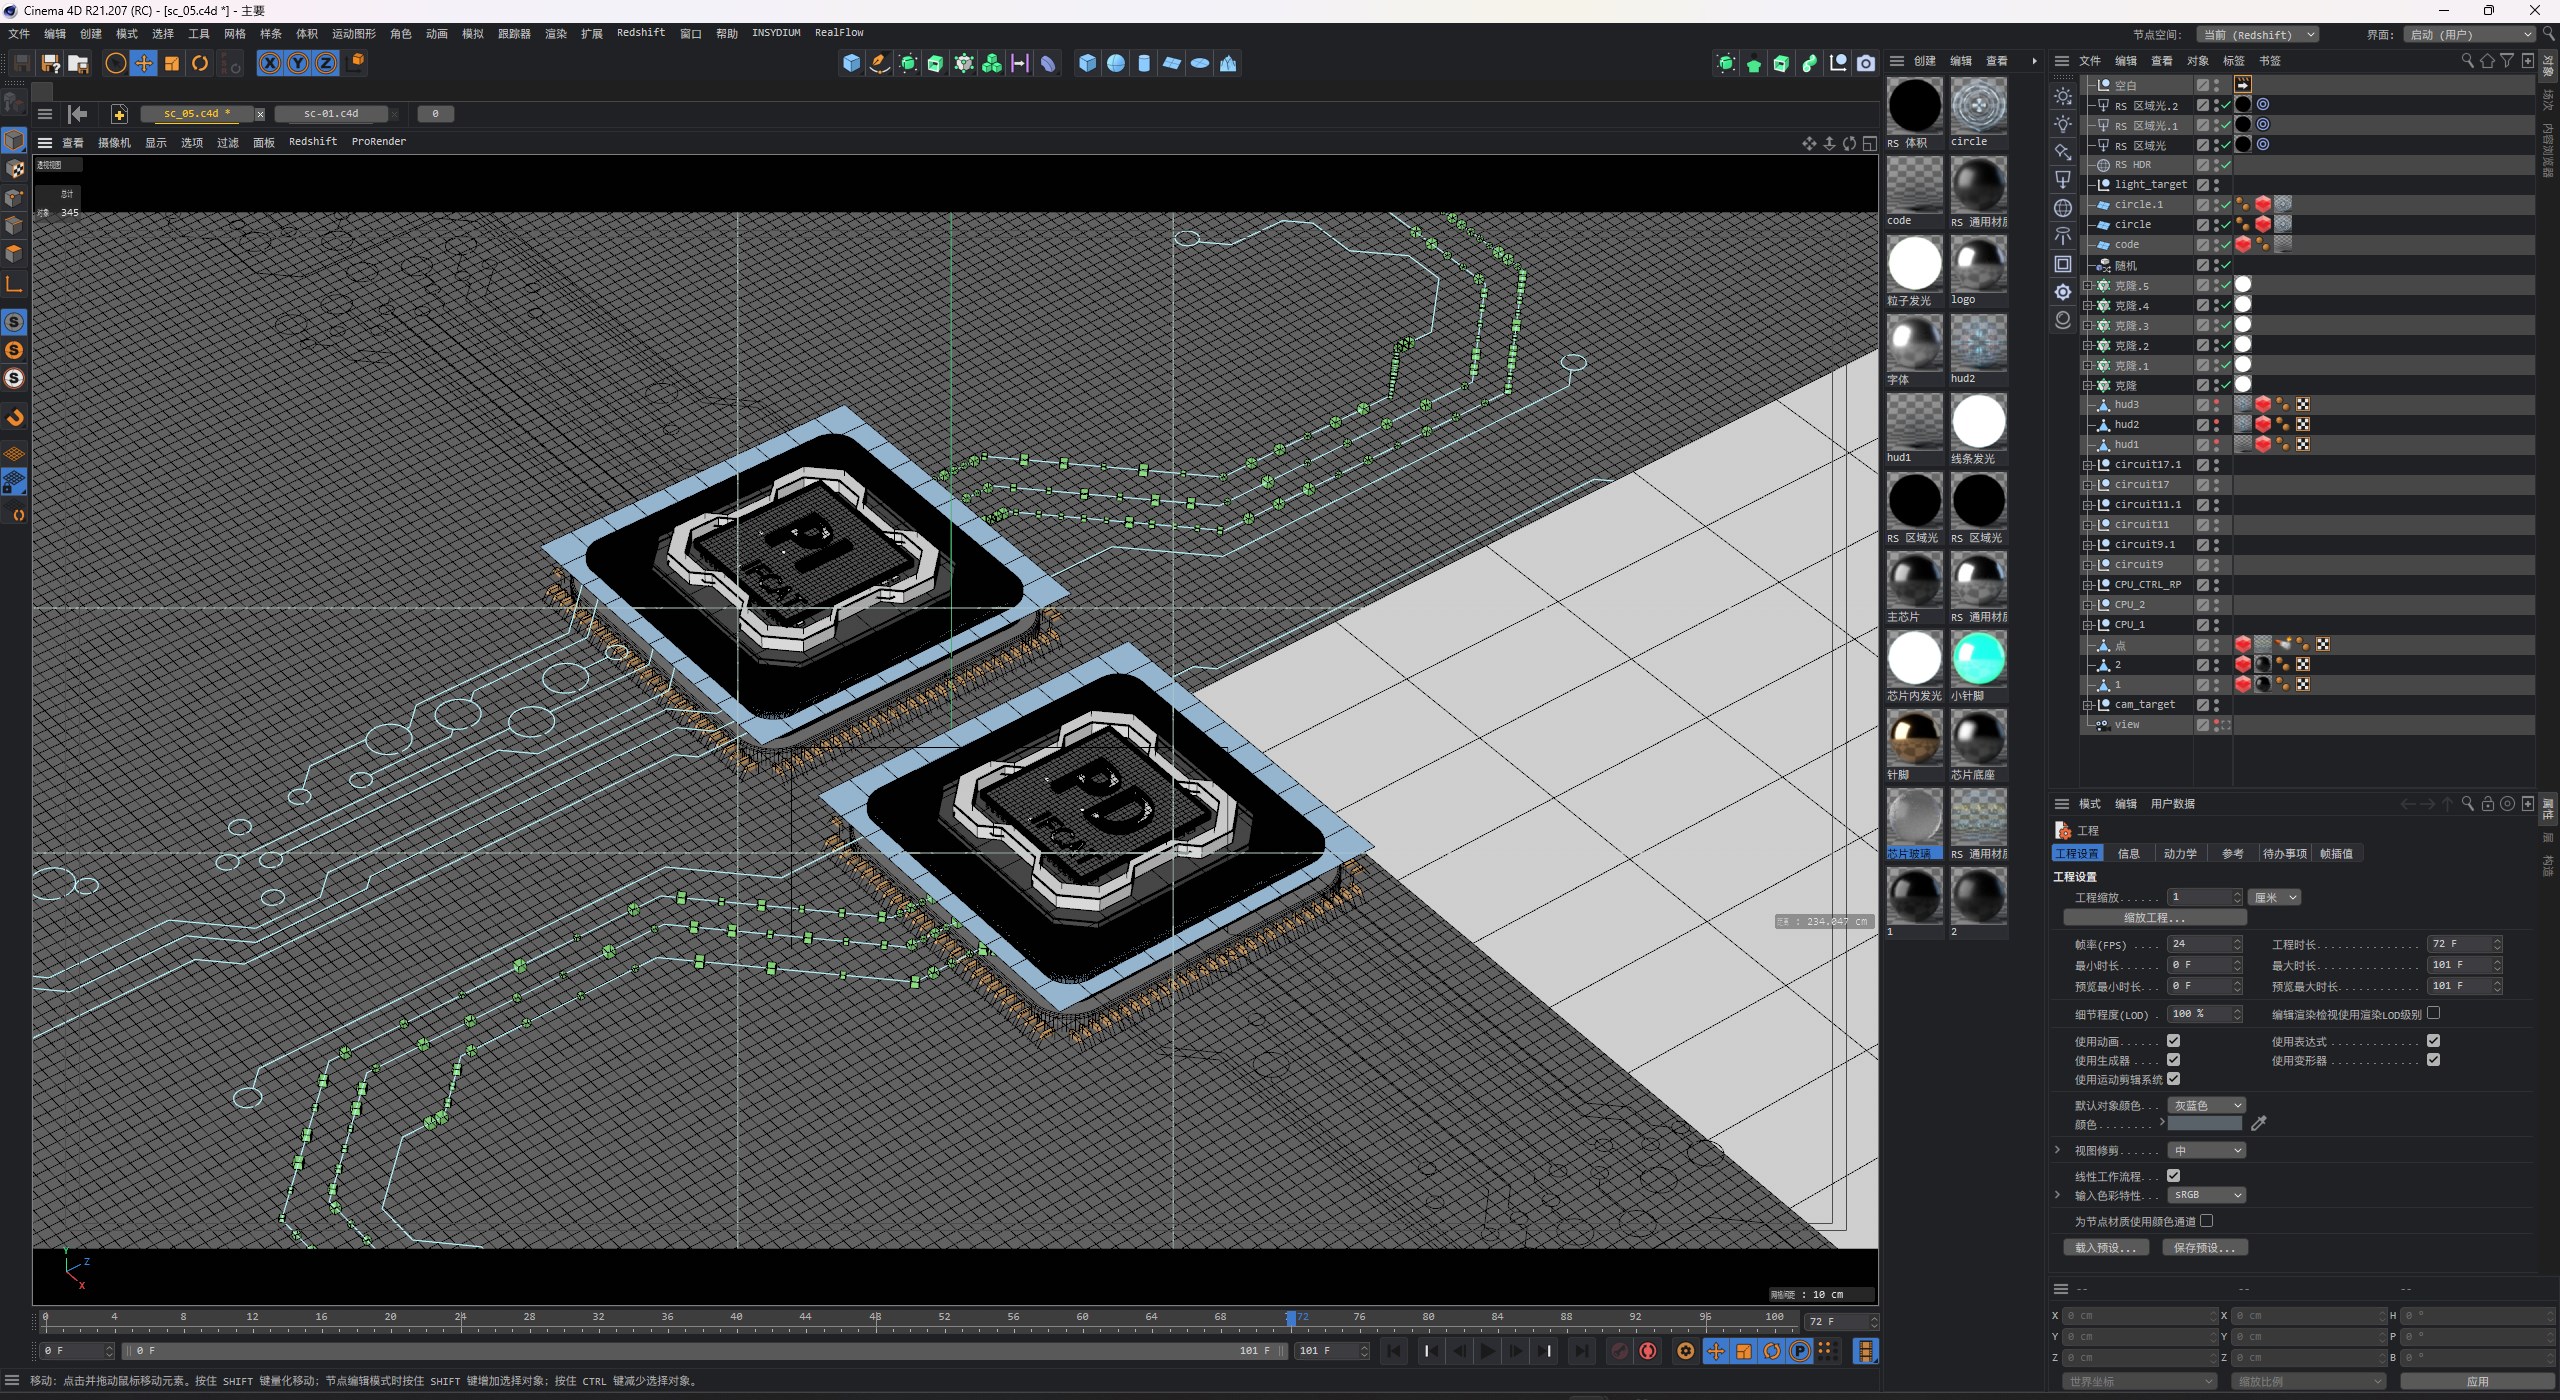
Task: Open the Redshift menu in main menu bar
Action: click(640, 33)
